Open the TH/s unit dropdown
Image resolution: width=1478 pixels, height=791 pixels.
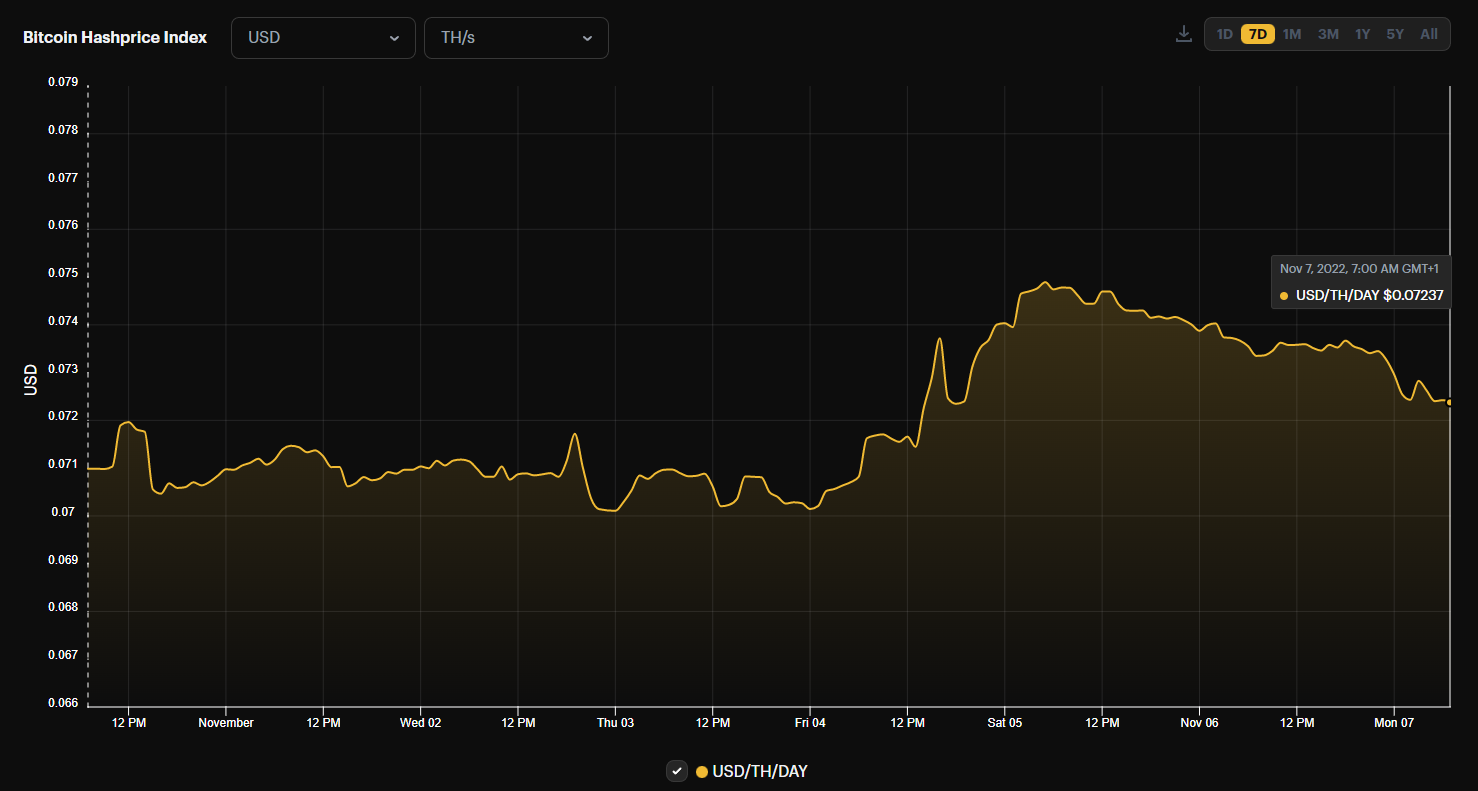pos(516,38)
